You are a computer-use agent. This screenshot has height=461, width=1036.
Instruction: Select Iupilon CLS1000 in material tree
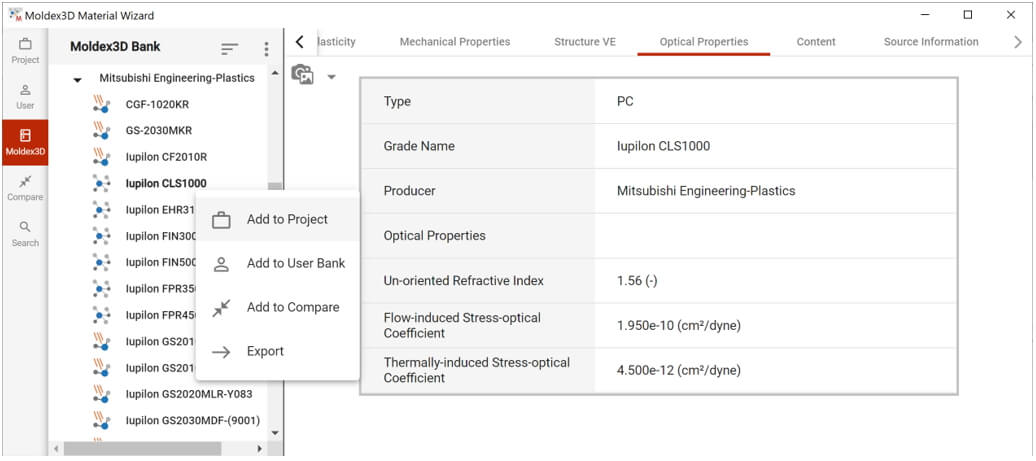[x=166, y=184]
